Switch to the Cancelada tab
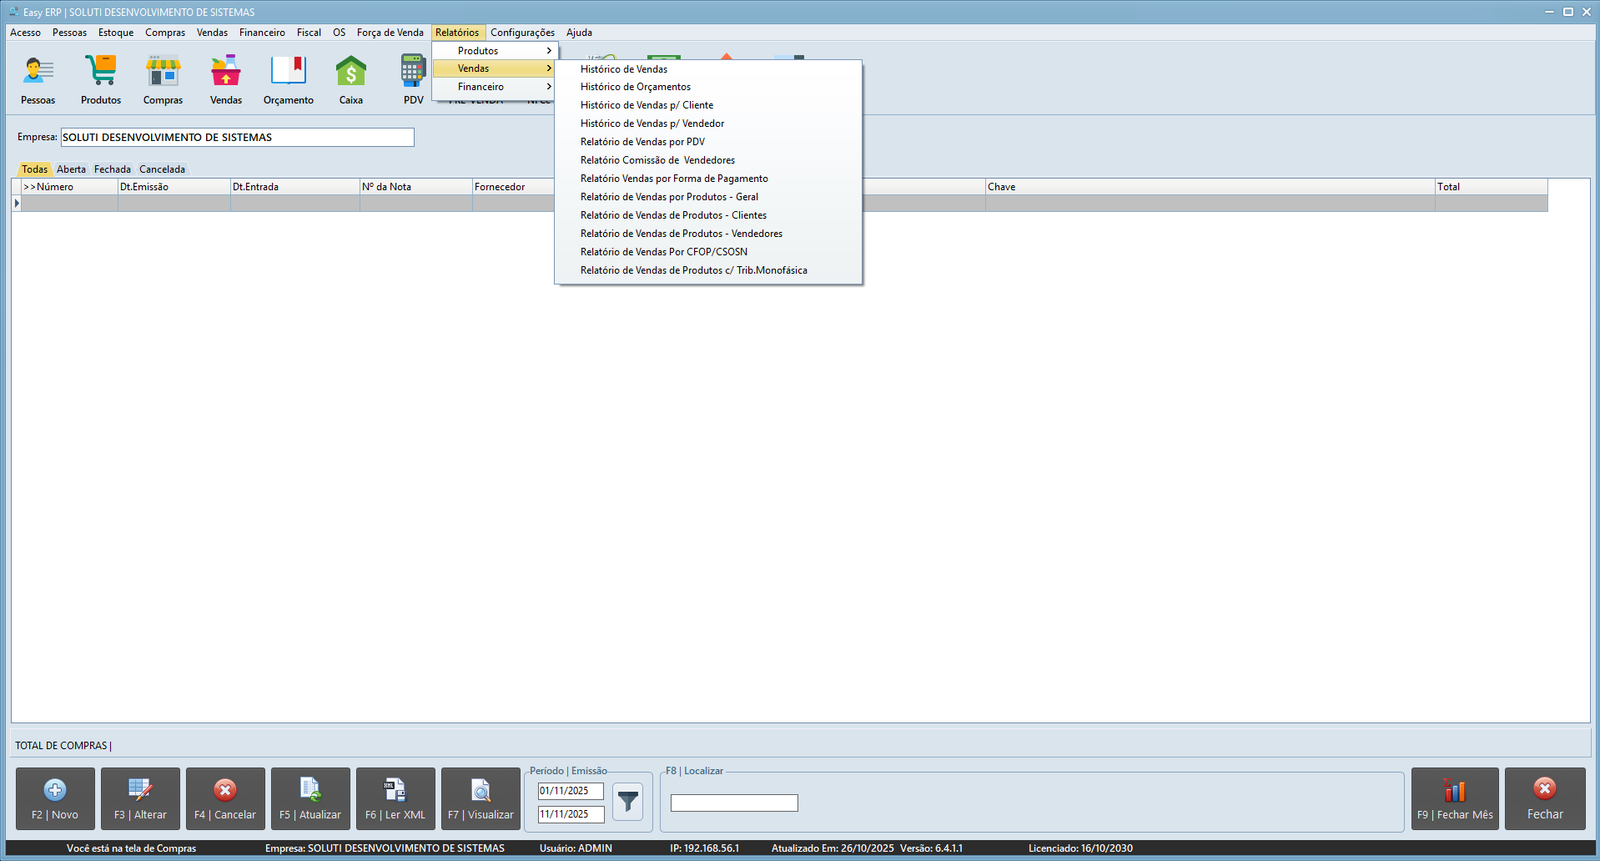Viewport: 1600px width, 861px height. 162,169
